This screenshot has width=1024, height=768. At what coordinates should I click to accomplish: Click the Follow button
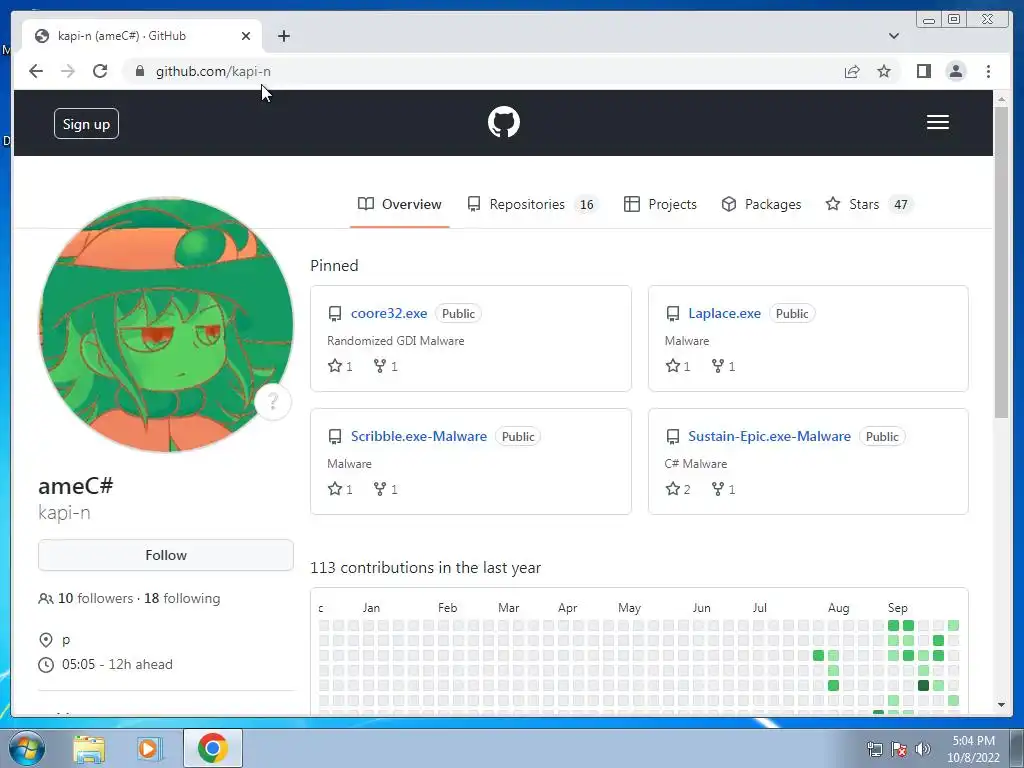tap(166, 555)
